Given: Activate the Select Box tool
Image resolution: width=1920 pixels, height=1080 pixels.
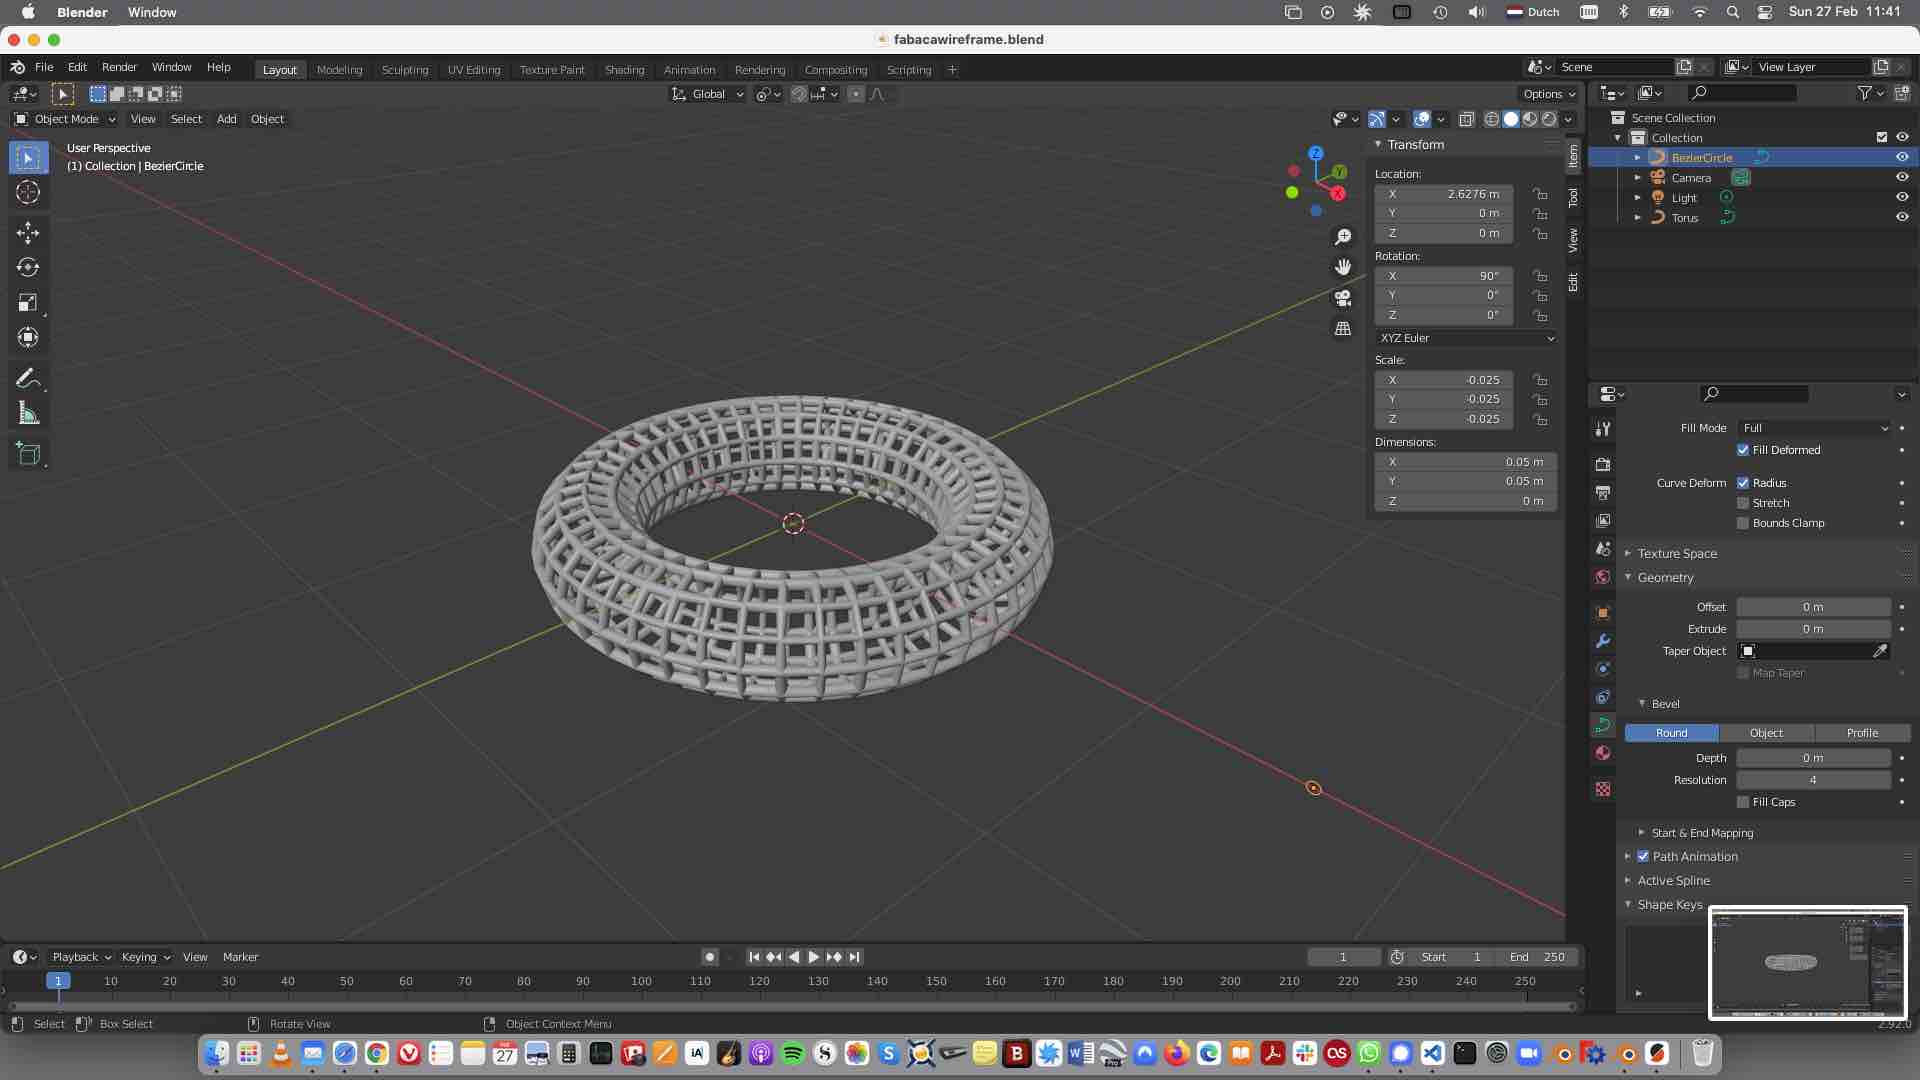Looking at the screenshot, I should click(x=28, y=158).
